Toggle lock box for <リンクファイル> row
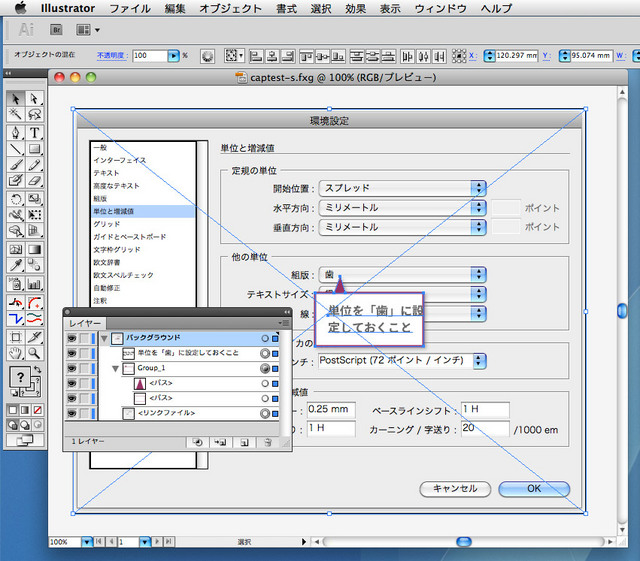This screenshot has width=640, height=561. (x=84, y=413)
